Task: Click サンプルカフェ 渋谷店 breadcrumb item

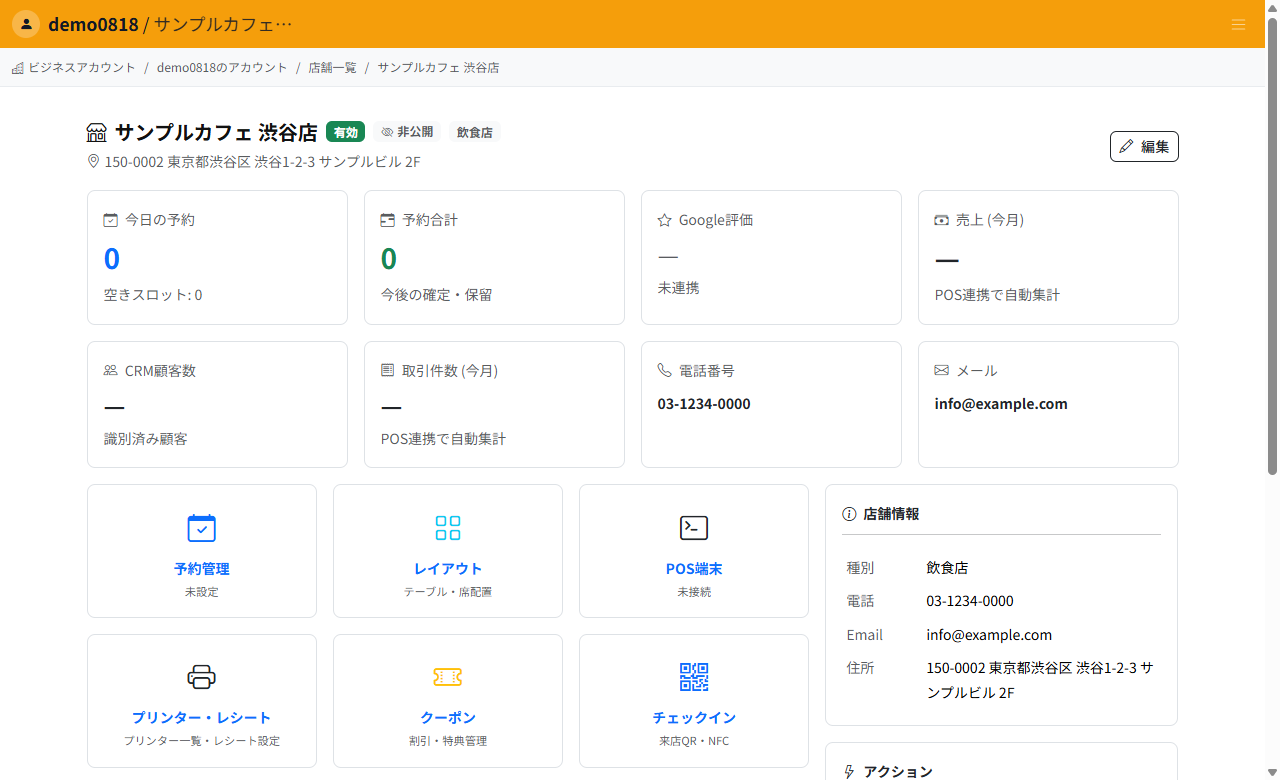Action: tap(438, 68)
